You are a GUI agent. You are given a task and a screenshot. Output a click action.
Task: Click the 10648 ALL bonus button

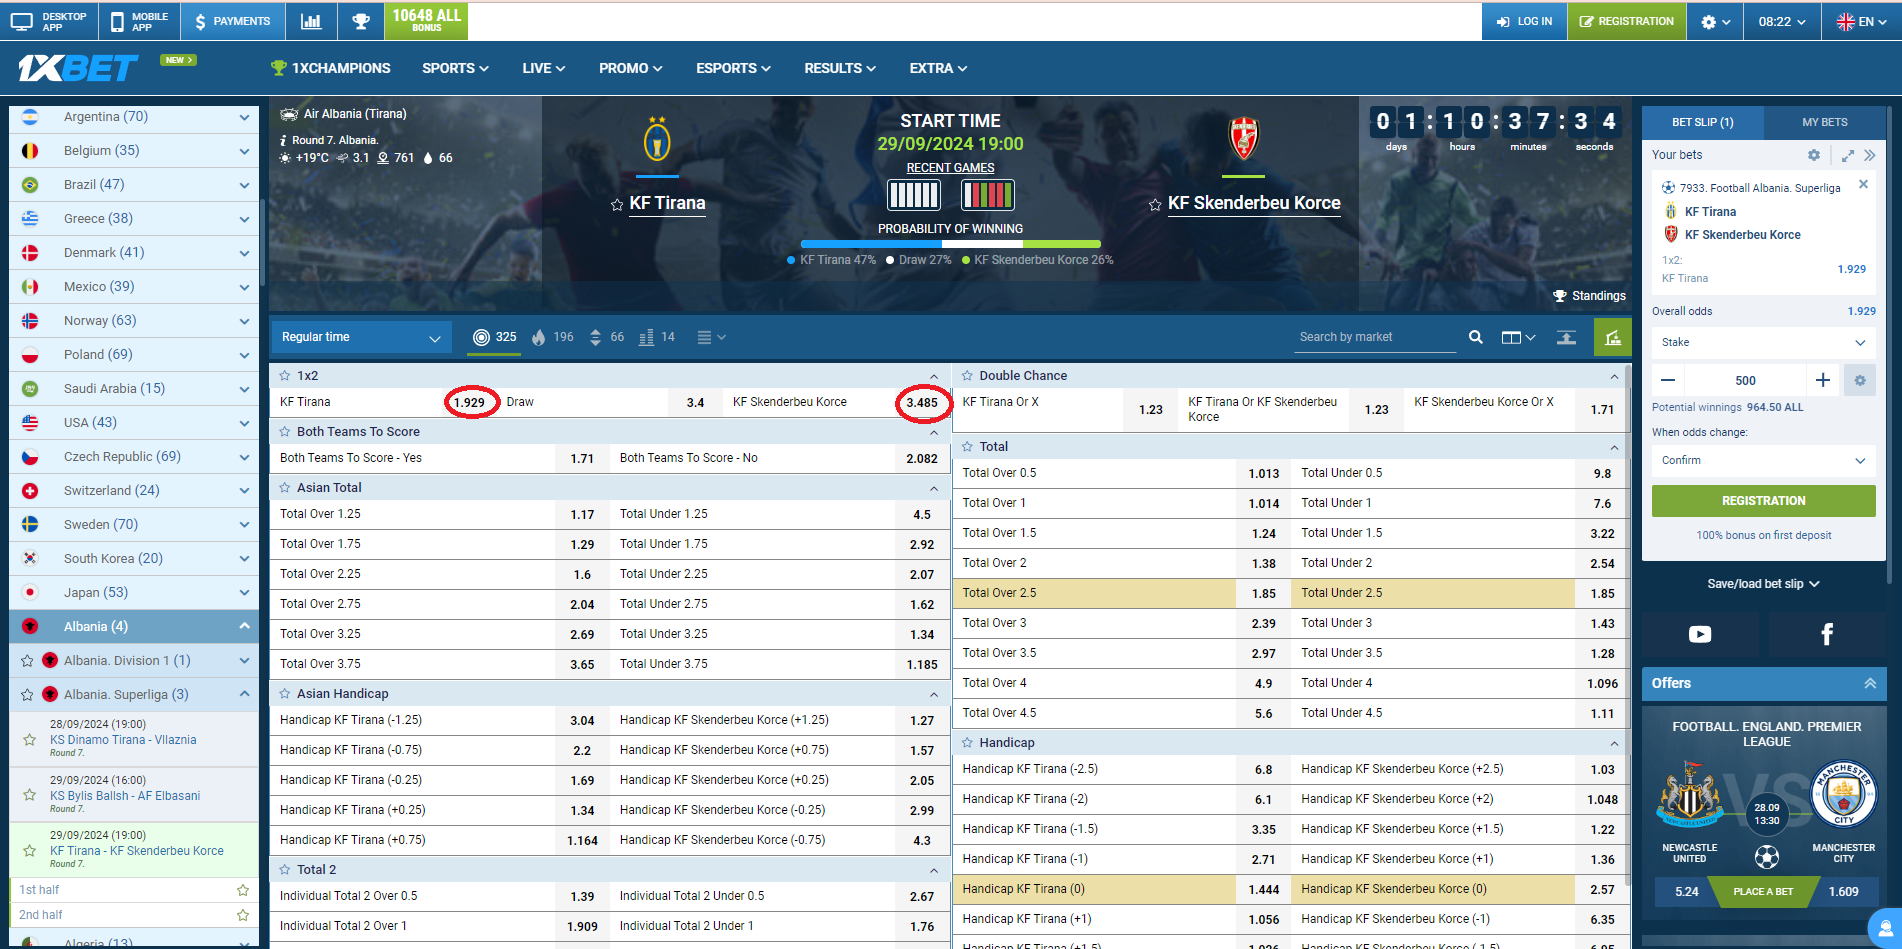[x=426, y=21]
